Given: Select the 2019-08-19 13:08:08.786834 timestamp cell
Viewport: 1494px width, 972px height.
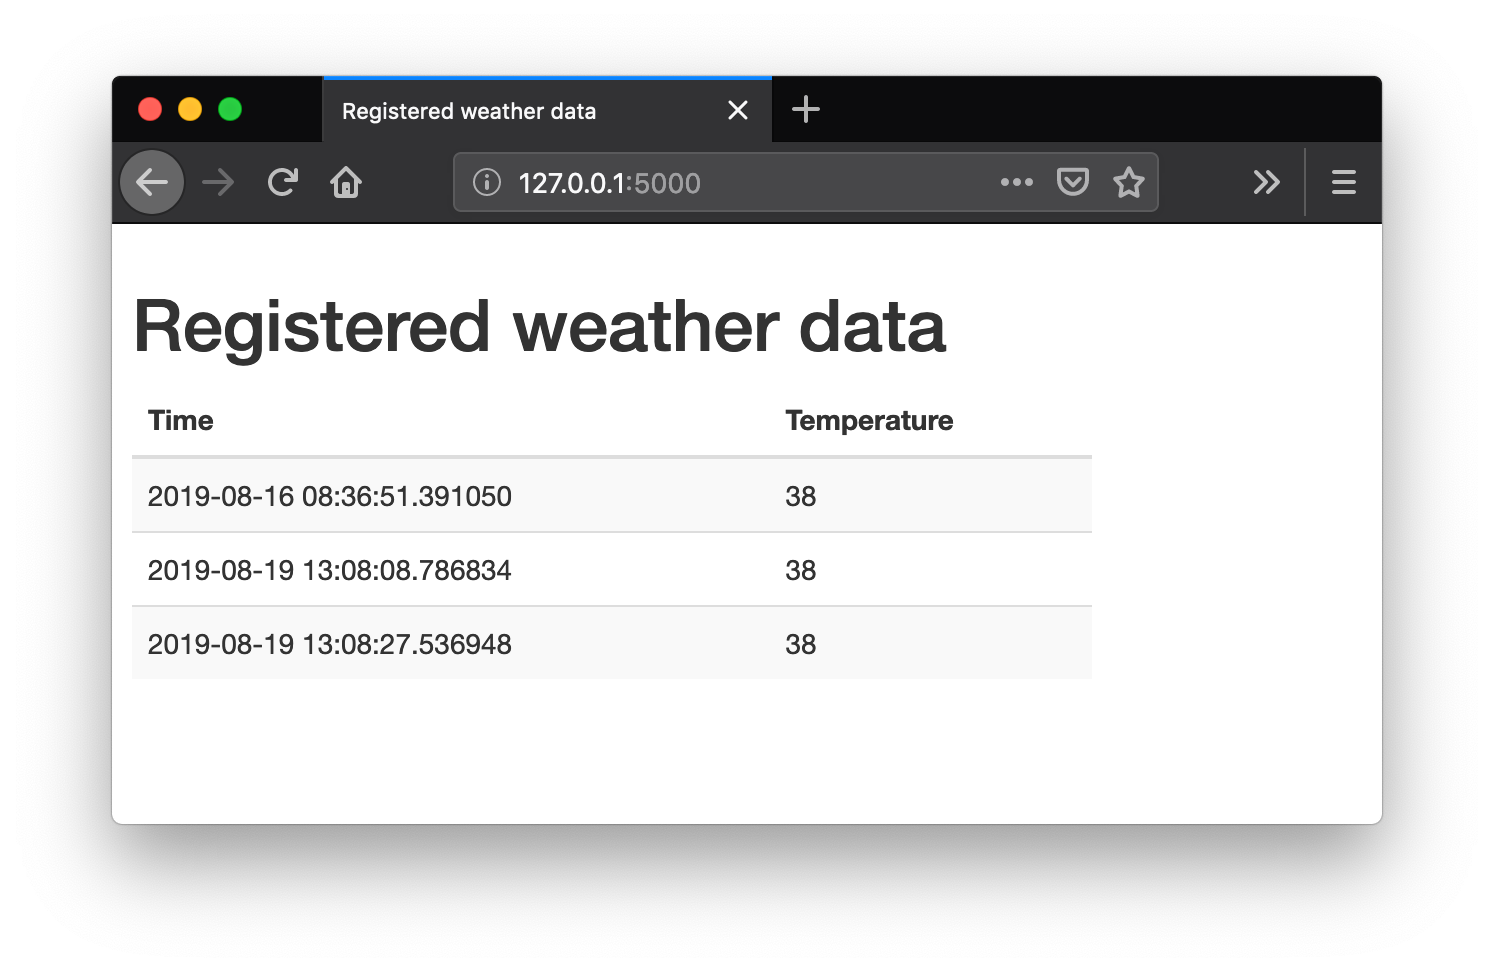Looking at the screenshot, I should click(x=329, y=570).
